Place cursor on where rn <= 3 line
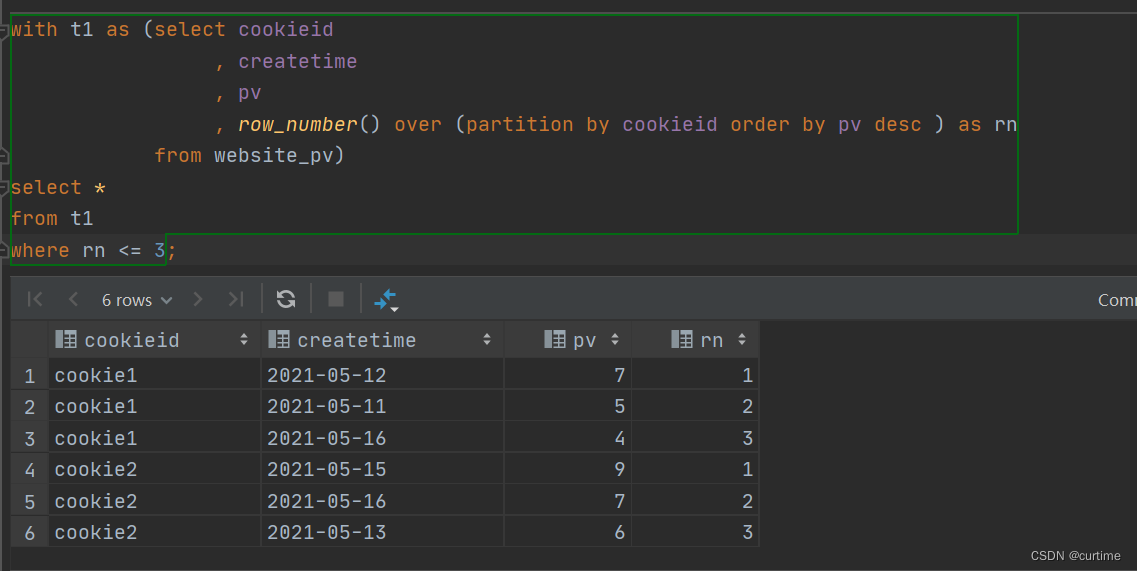This screenshot has width=1137, height=571. click(x=93, y=251)
